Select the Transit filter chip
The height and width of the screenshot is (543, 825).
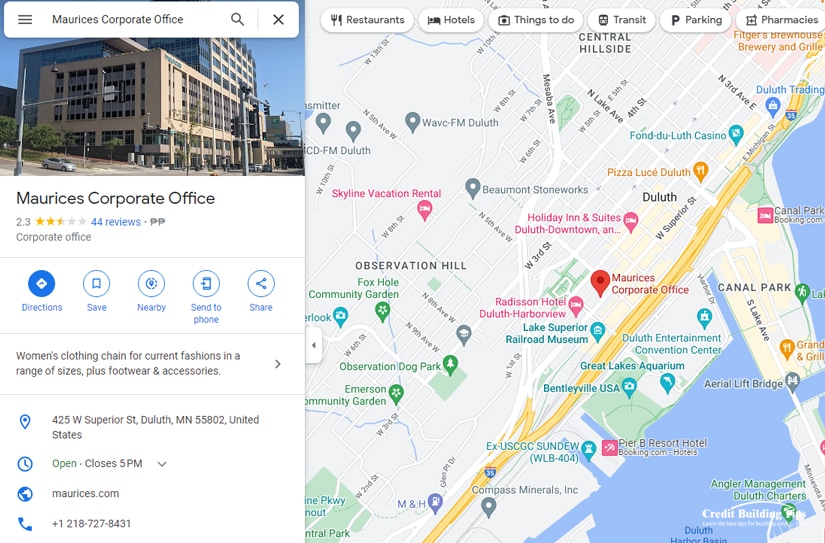621,20
